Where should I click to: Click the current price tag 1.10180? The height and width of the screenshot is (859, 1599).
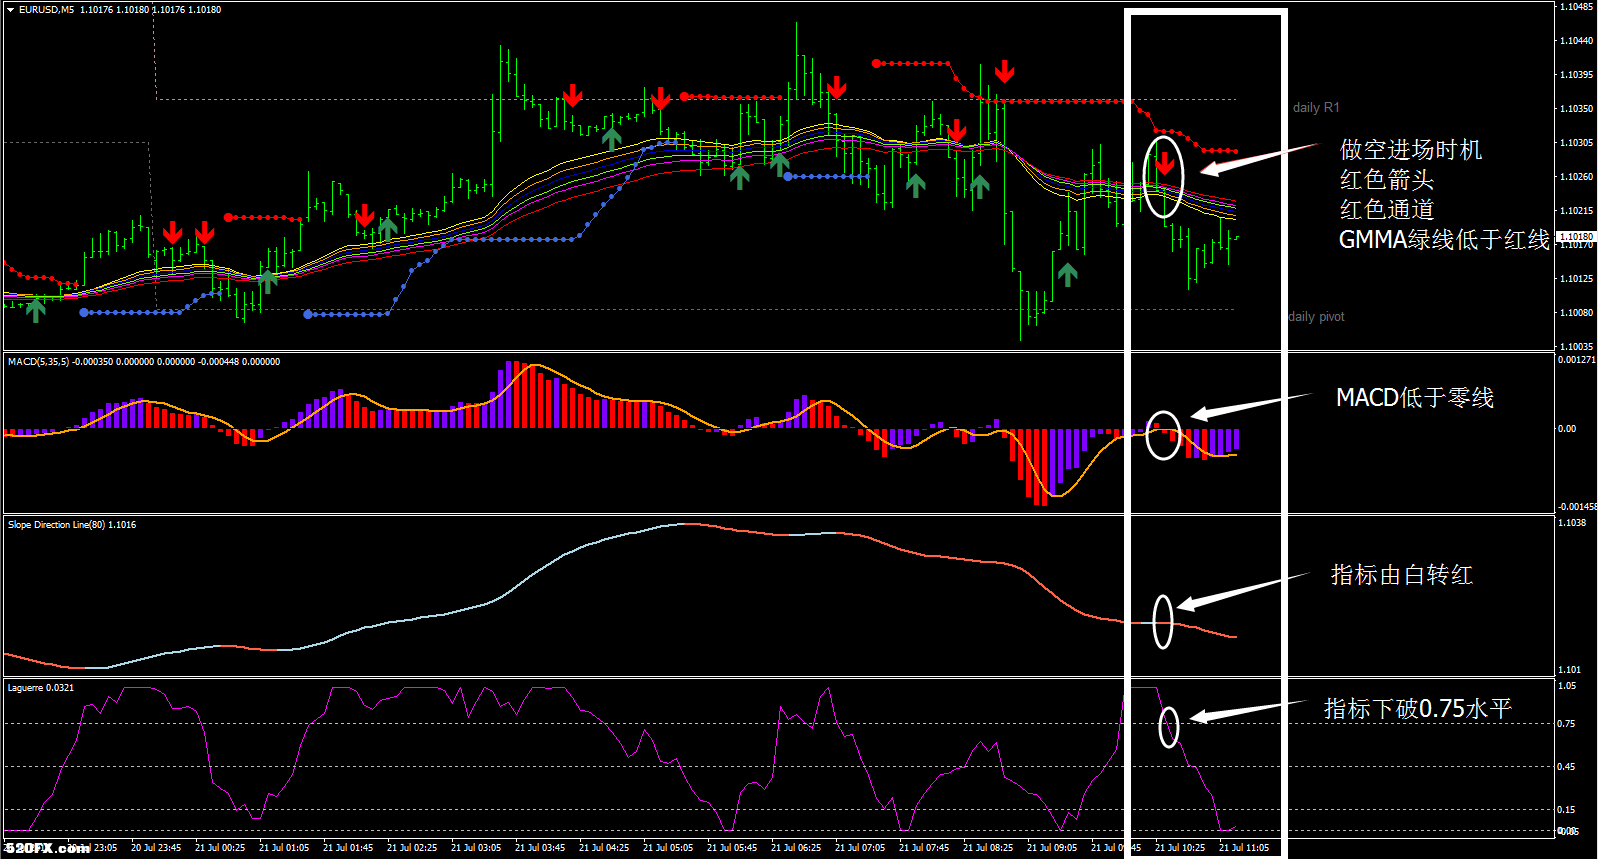pyautogui.click(x=1577, y=237)
